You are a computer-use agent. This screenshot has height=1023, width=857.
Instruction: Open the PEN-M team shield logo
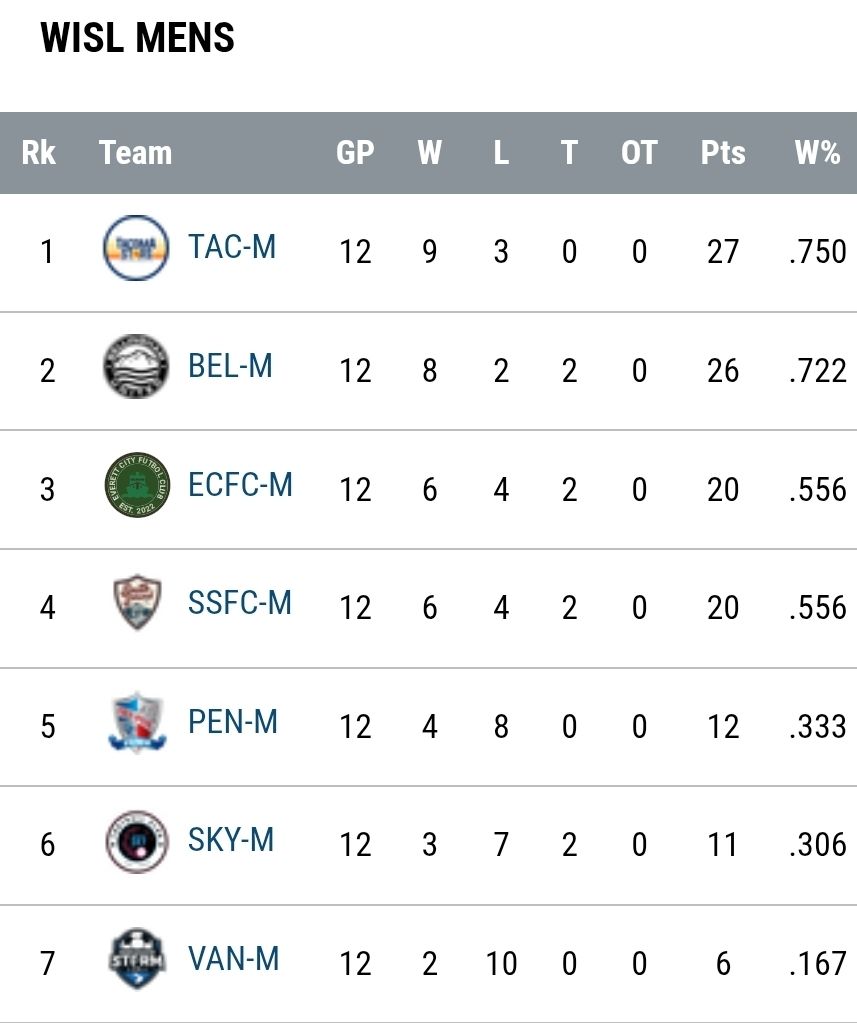[137, 722]
